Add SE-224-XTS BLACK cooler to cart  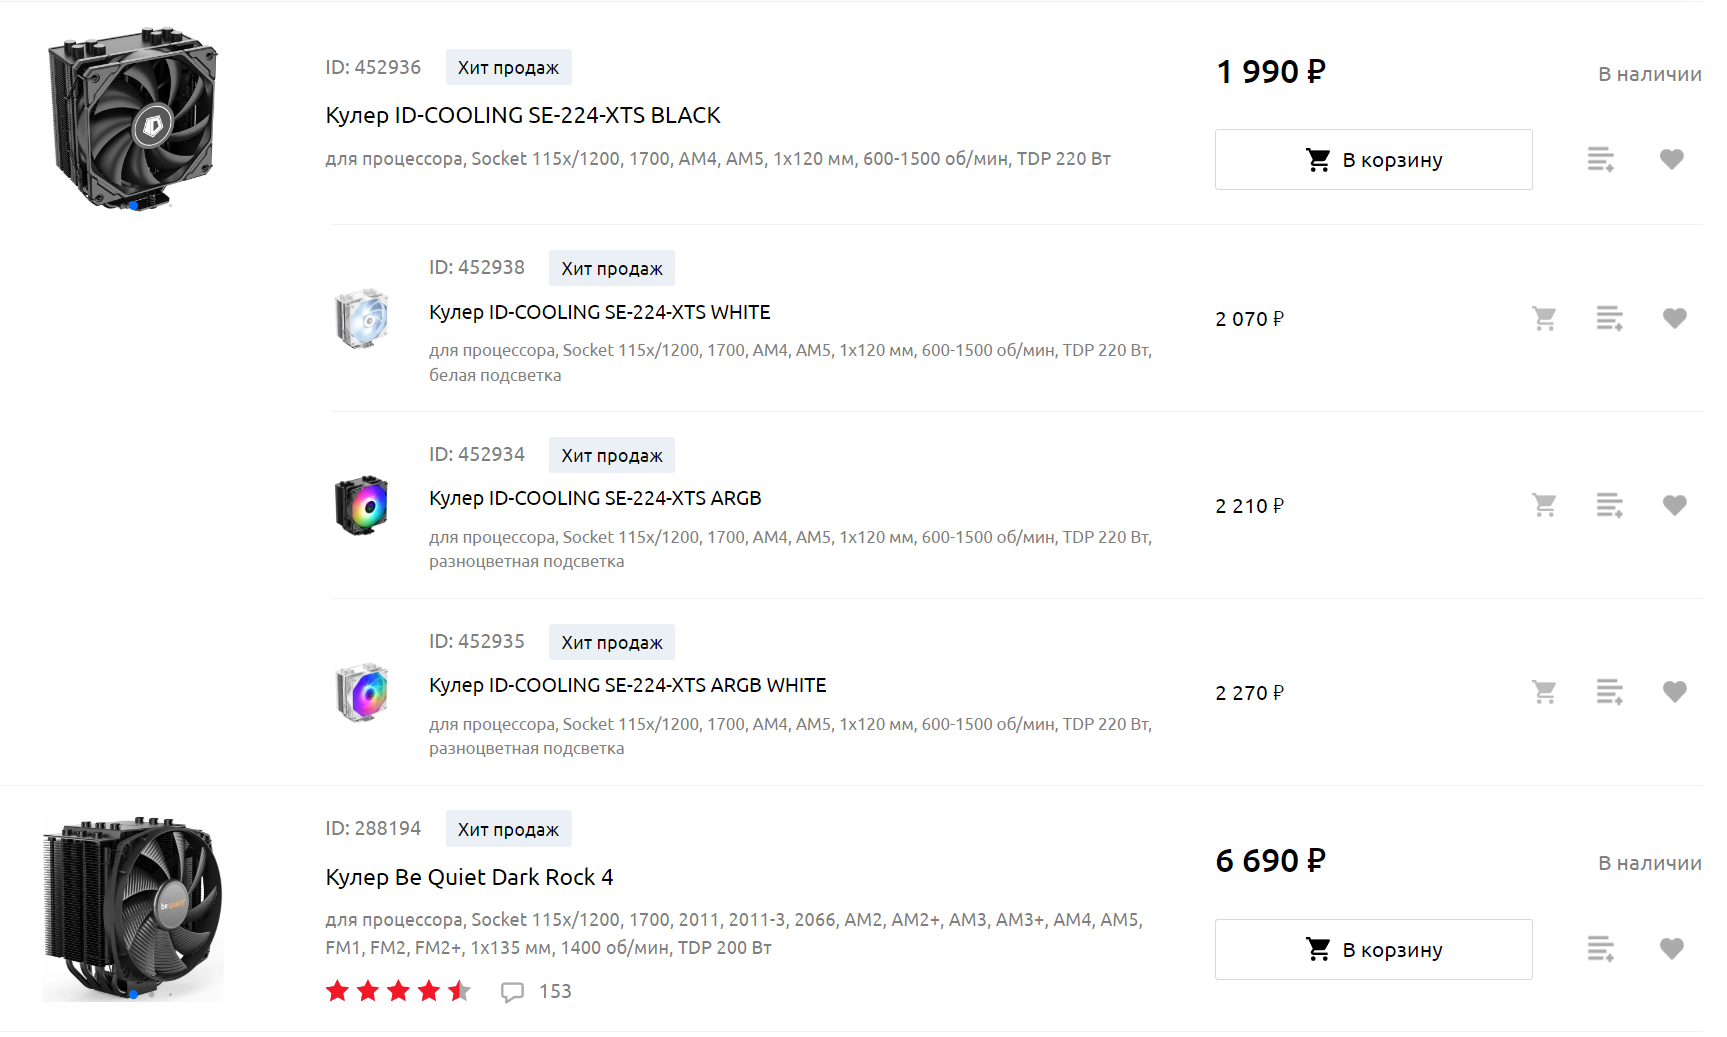1373,160
